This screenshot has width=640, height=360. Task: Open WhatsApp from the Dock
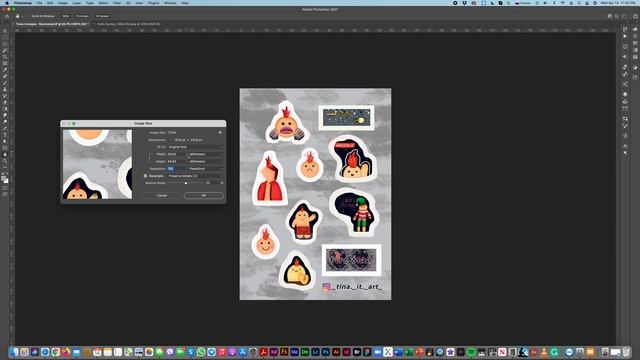201,352
